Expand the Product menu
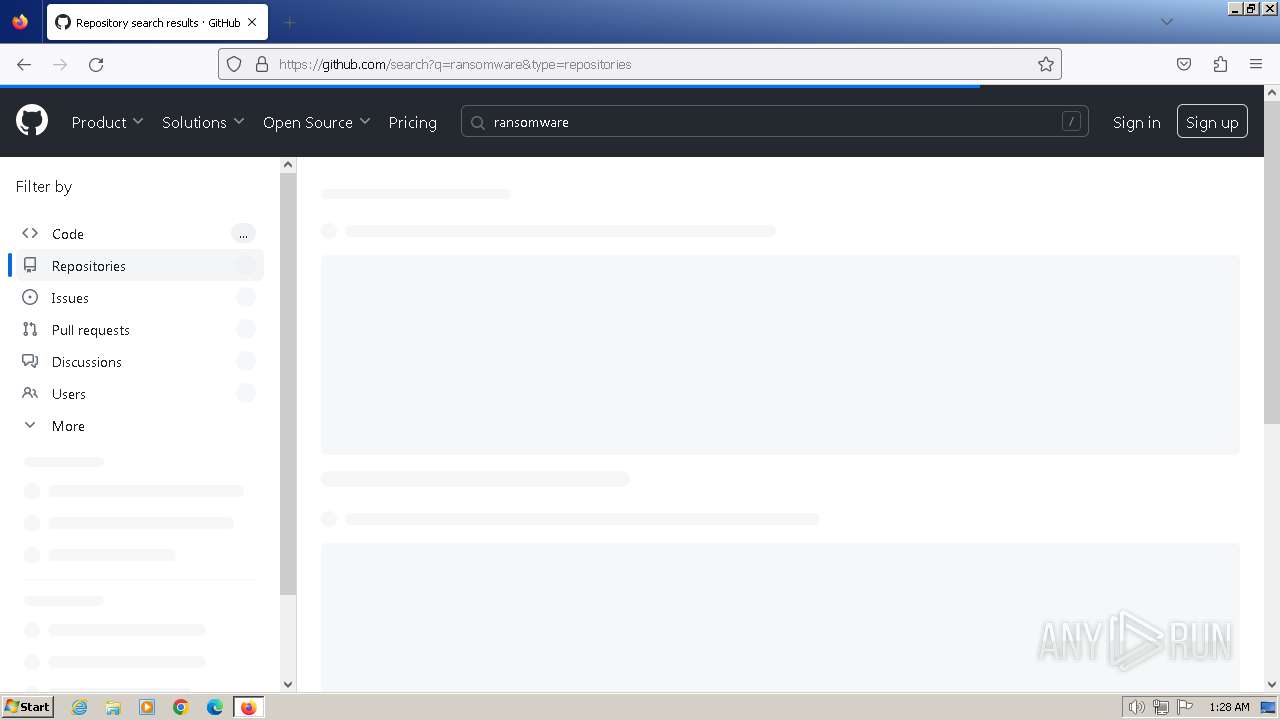The image size is (1280, 720). click(x=107, y=122)
